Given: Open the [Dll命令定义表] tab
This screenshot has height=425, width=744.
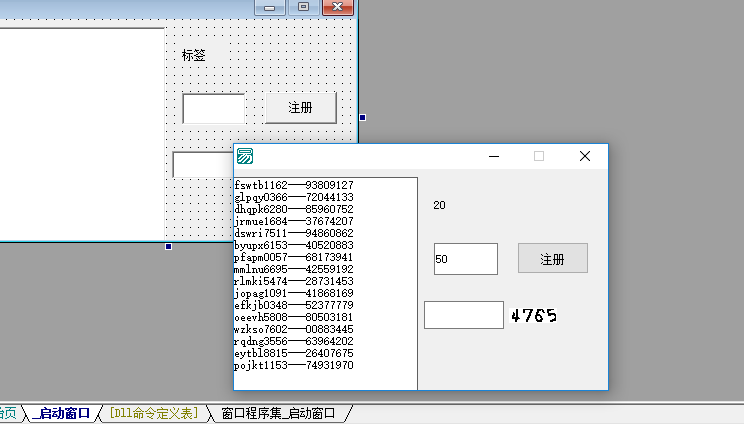Looking at the screenshot, I should [155, 413].
